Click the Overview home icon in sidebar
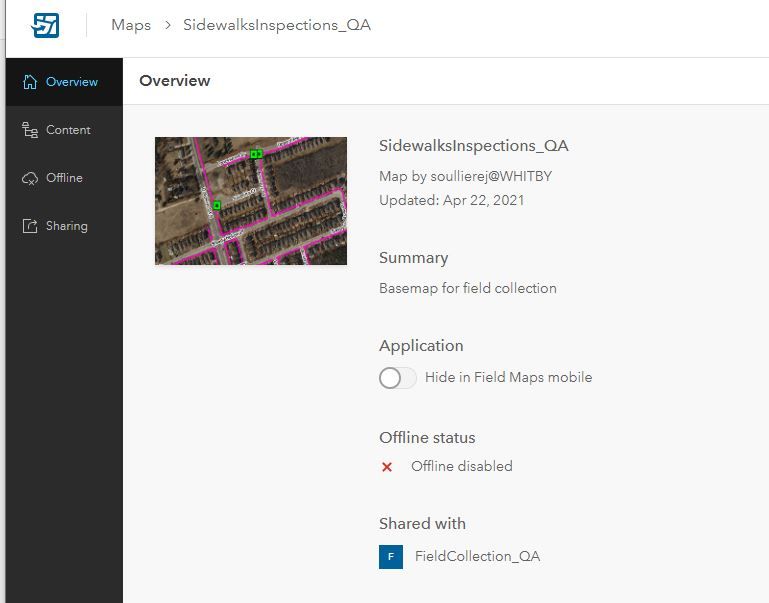This screenshot has height=603, width=769. (x=30, y=82)
